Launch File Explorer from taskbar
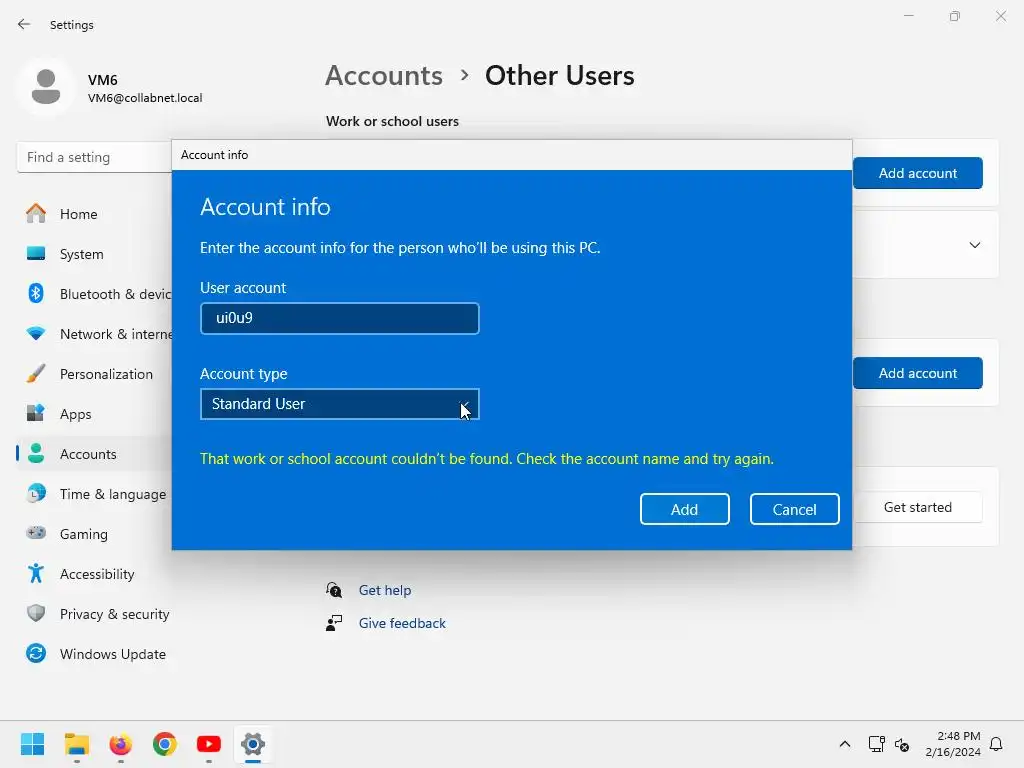 [76, 744]
